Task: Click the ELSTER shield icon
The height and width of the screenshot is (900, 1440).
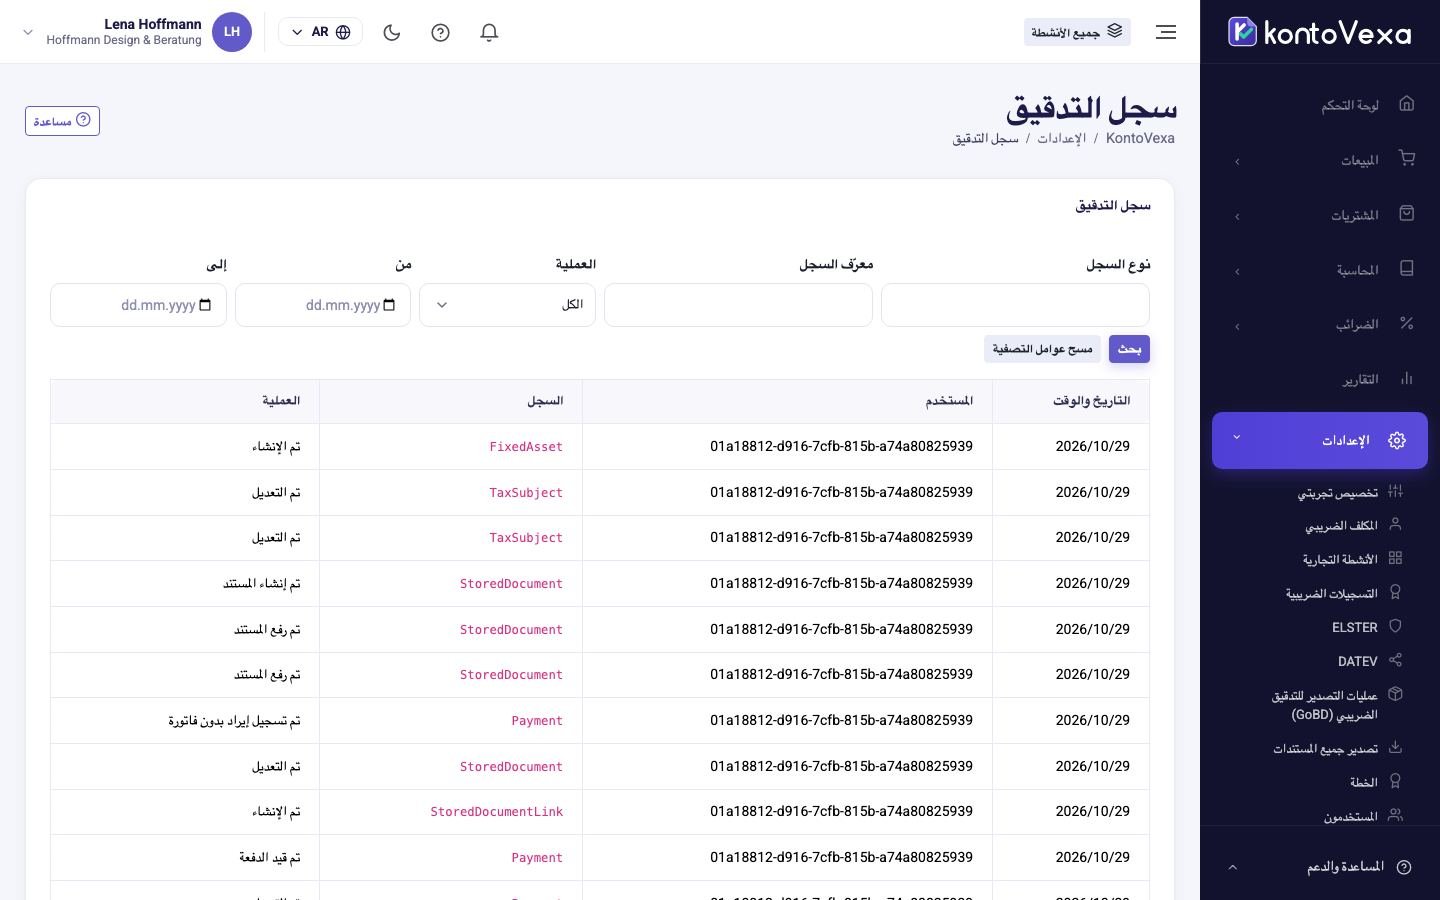Action: [x=1396, y=627]
